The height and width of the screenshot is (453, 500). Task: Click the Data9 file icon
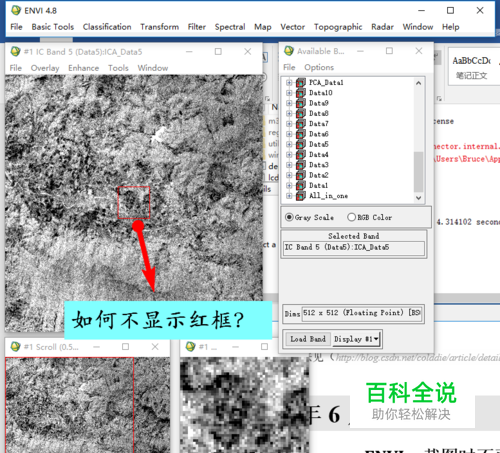tap(301, 103)
